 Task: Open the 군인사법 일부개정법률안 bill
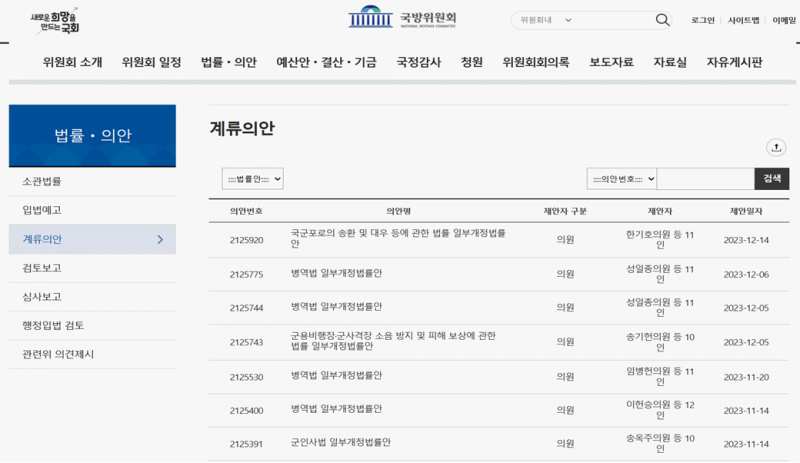pyautogui.click(x=341, y=442)
